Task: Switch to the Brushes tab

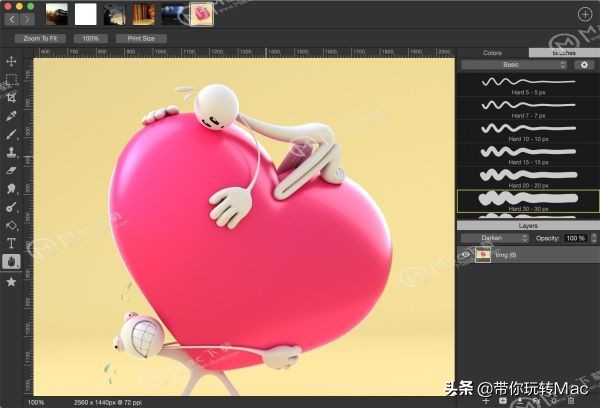Action: pos(564,53)
